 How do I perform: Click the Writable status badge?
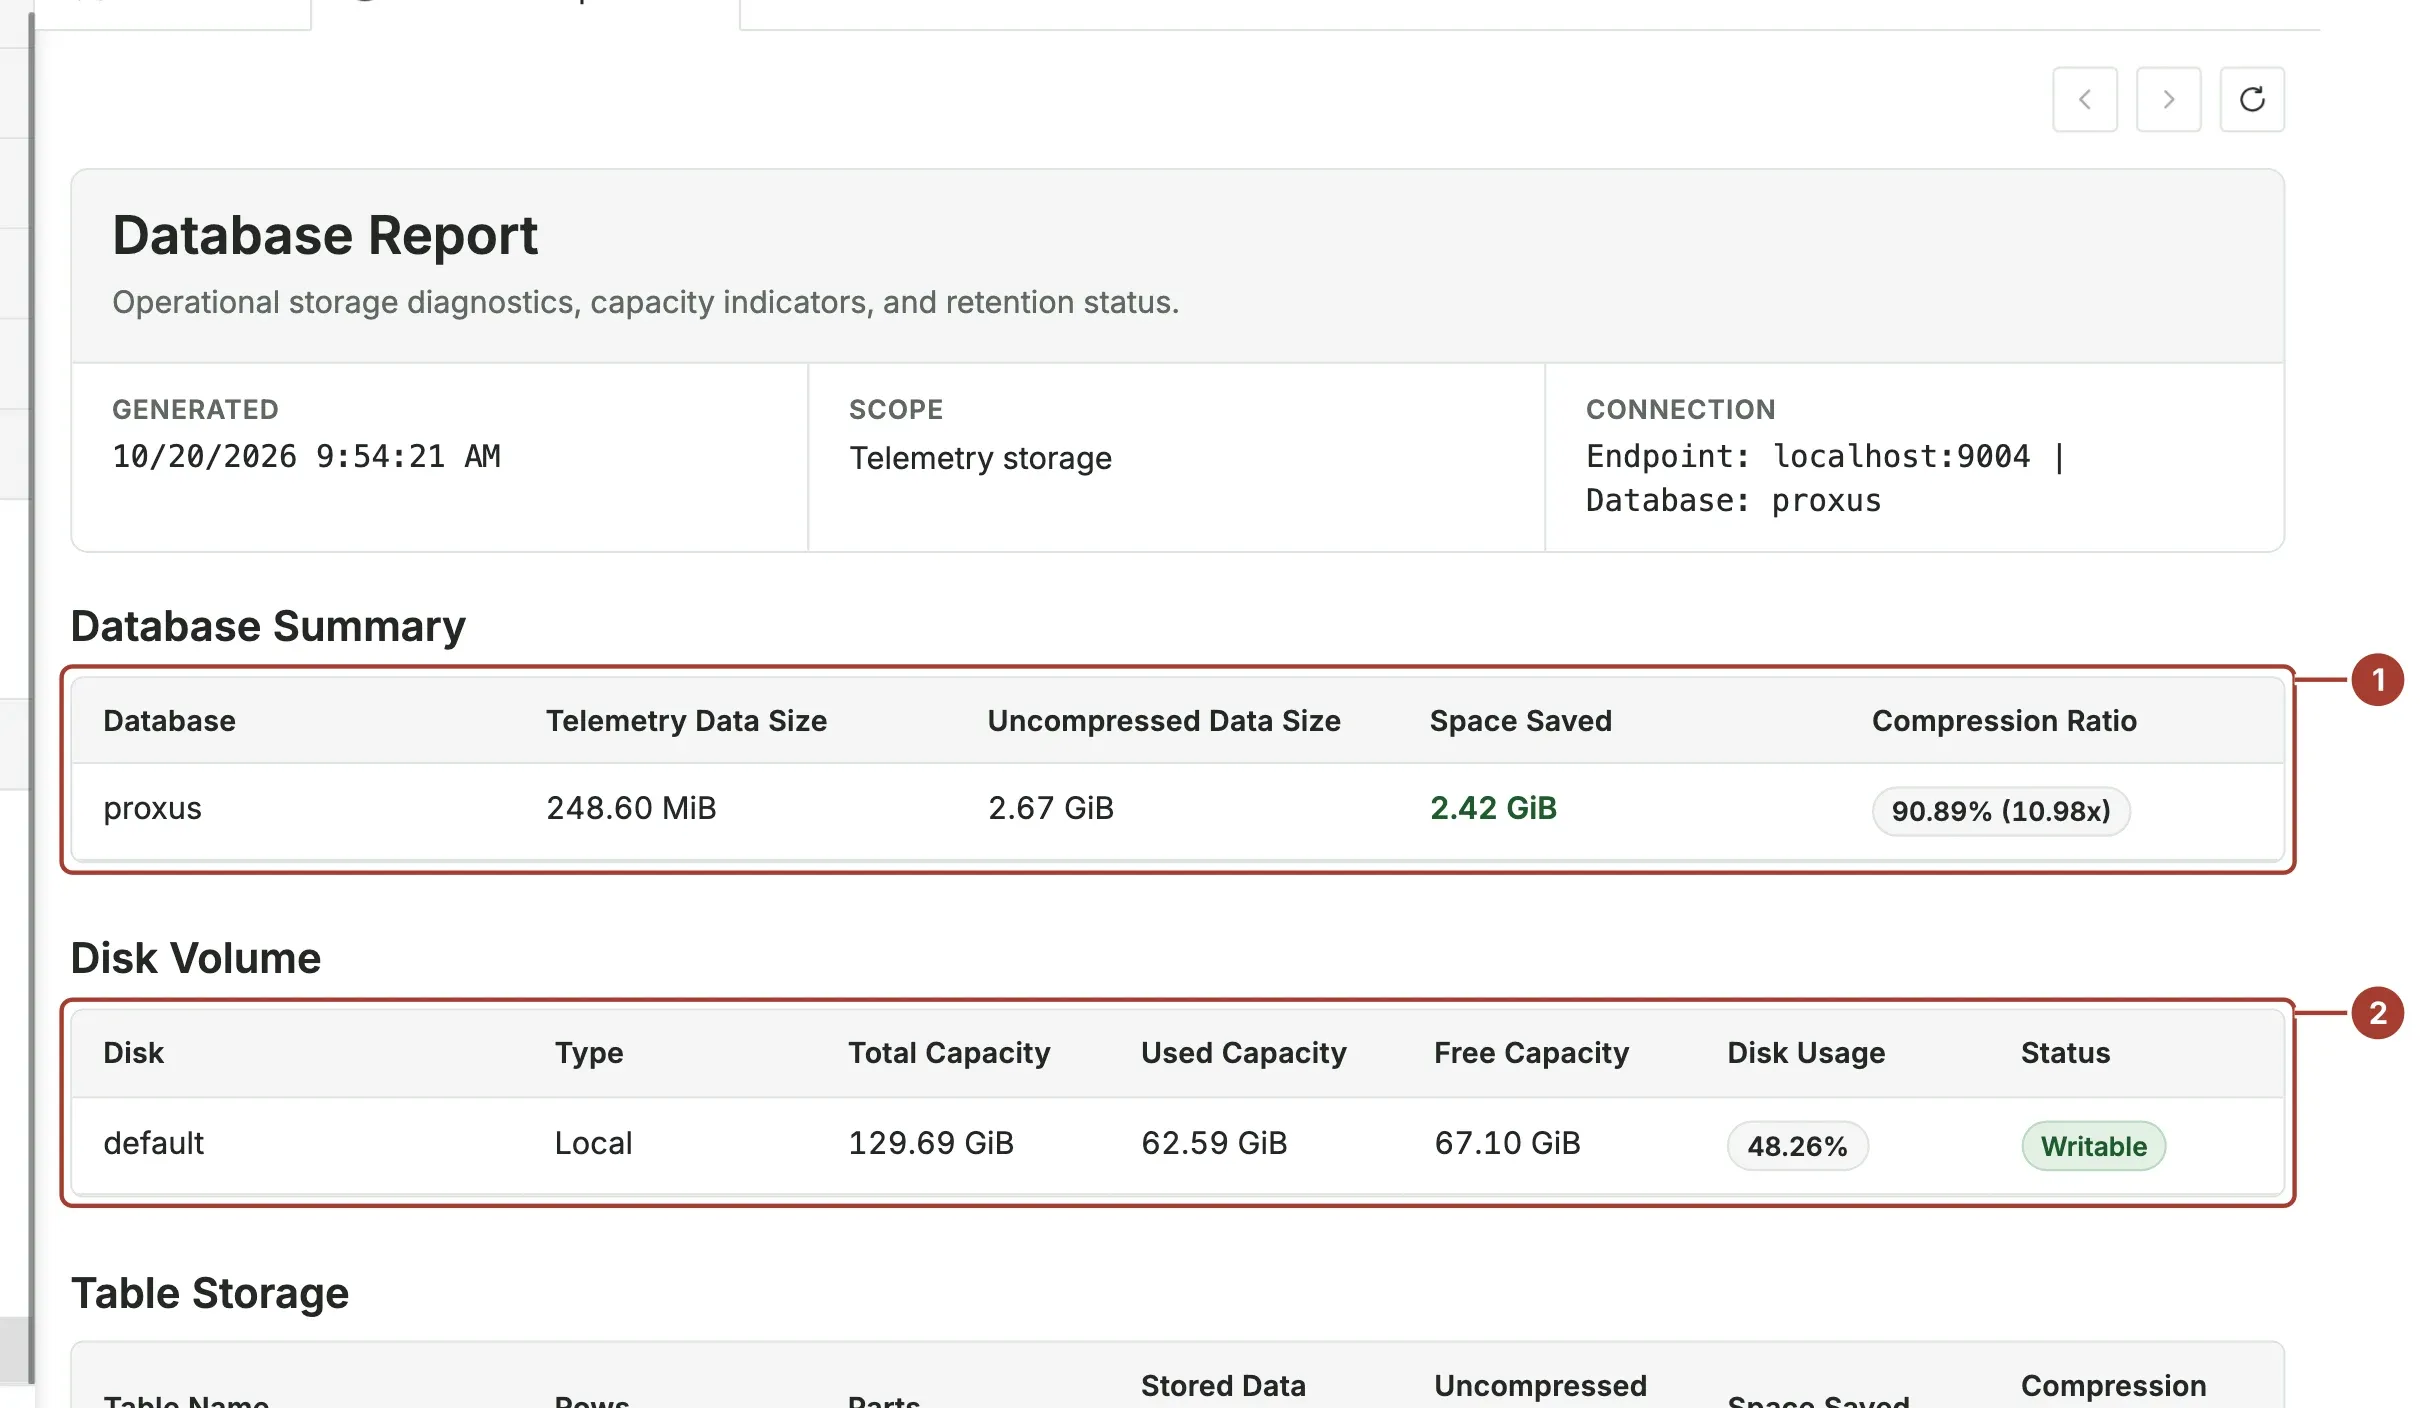click(x=2094, y=1146)
